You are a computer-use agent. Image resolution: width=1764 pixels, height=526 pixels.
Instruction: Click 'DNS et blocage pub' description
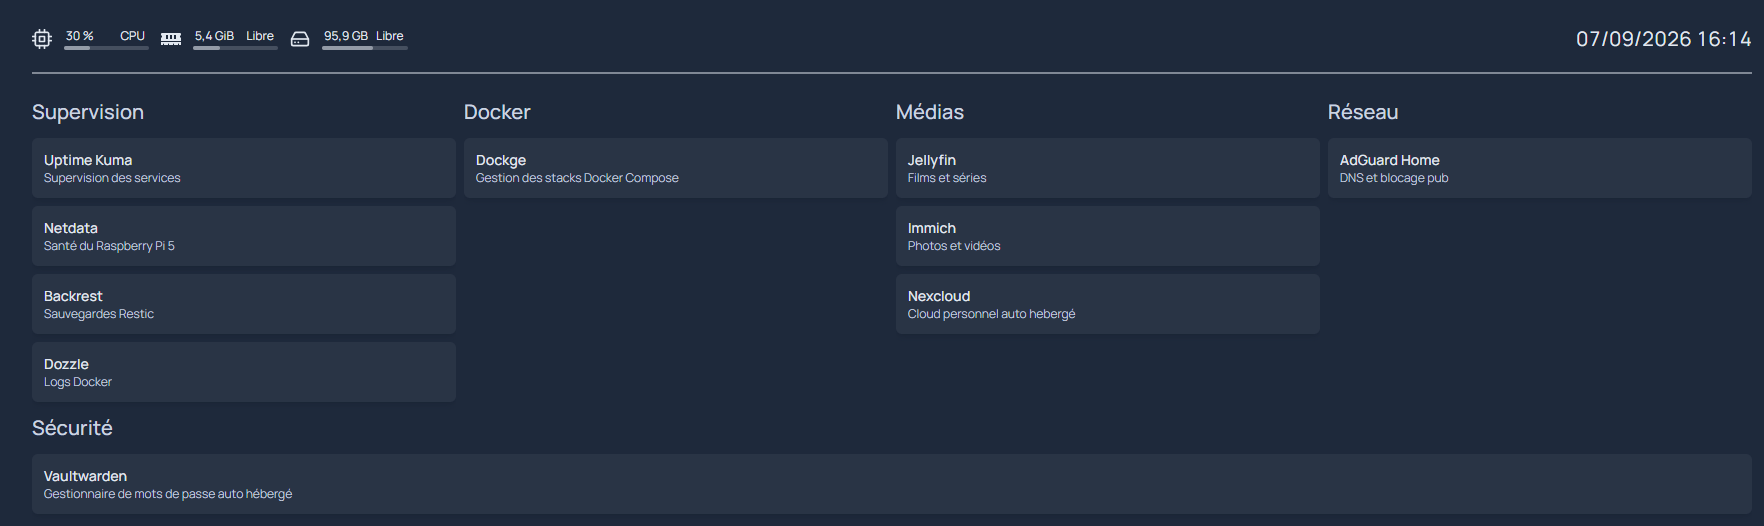[1394, 178]
